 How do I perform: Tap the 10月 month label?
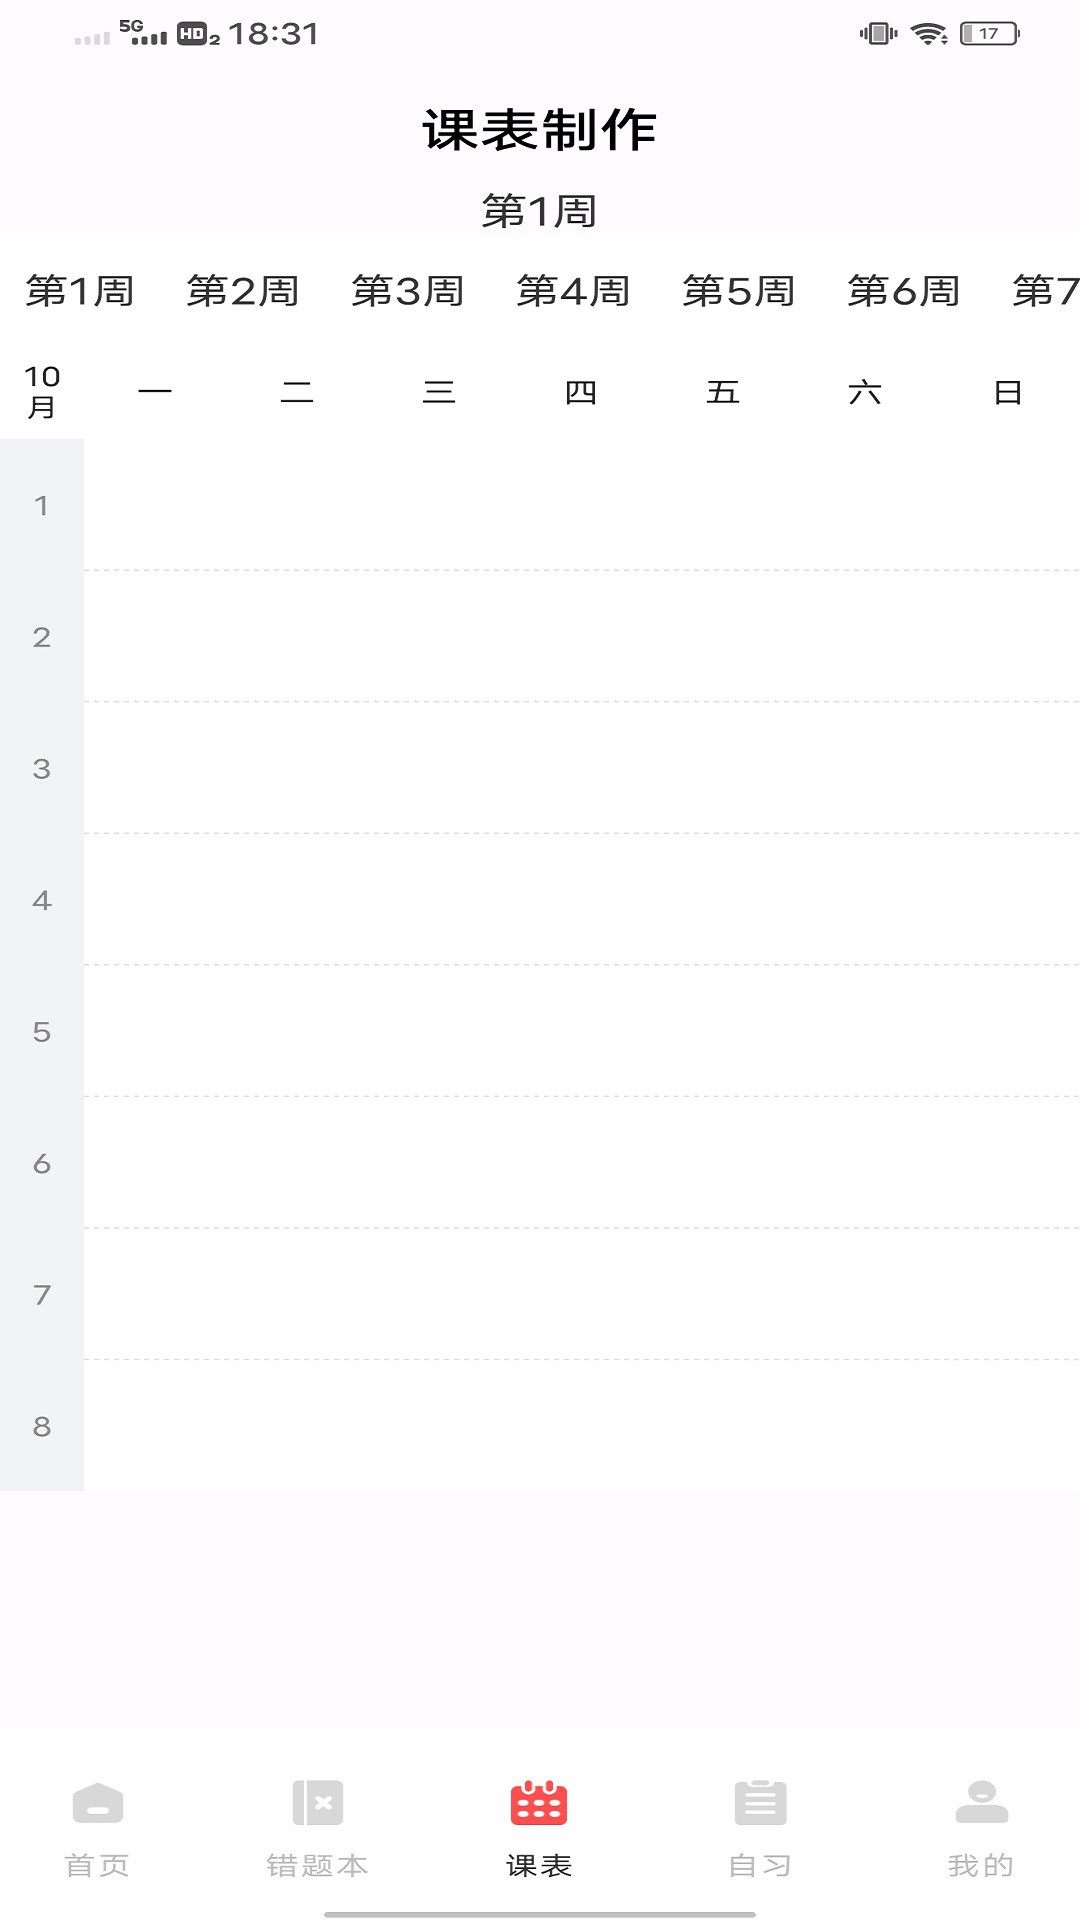(x=42, y=392)
